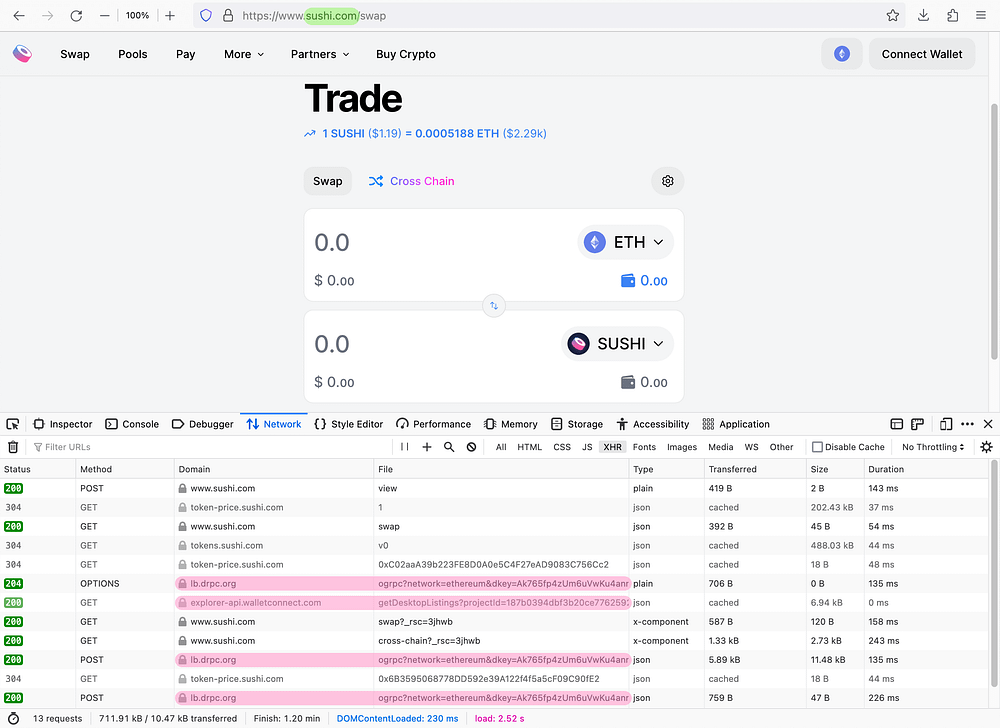Click the blue wallet balance icon for ETH
This screenshot has height=728, width=1000.
[628, 280]
